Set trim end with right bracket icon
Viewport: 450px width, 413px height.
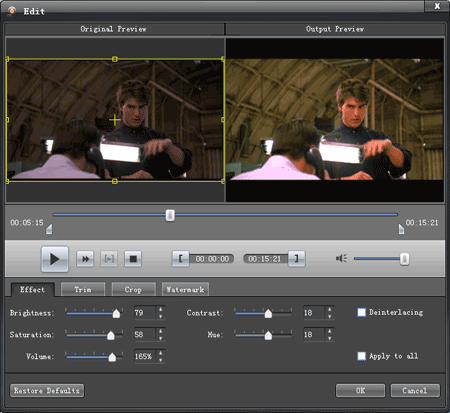click(x=296, y=259)
